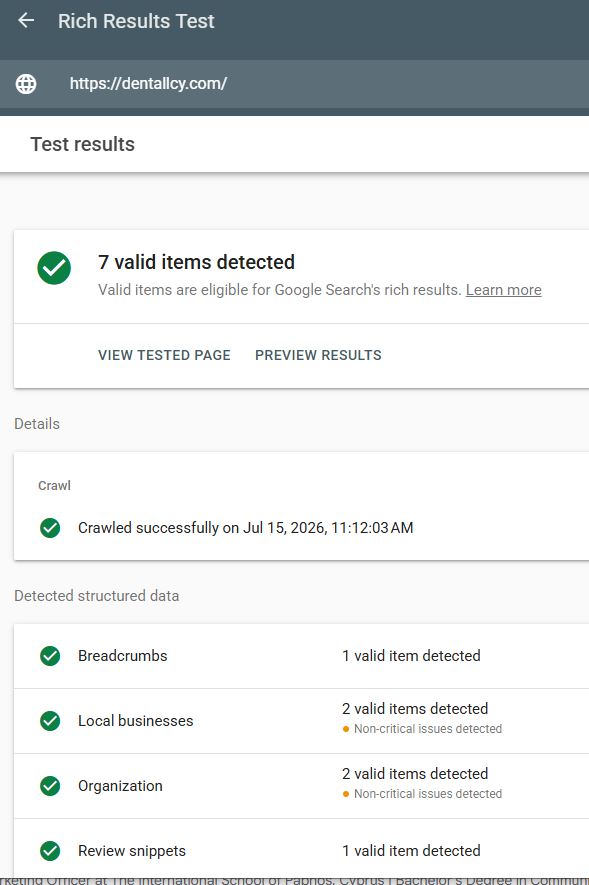Expand the Breadcrumbs structured data row
This screenshot has height=885, width=589.
point(301,656)
